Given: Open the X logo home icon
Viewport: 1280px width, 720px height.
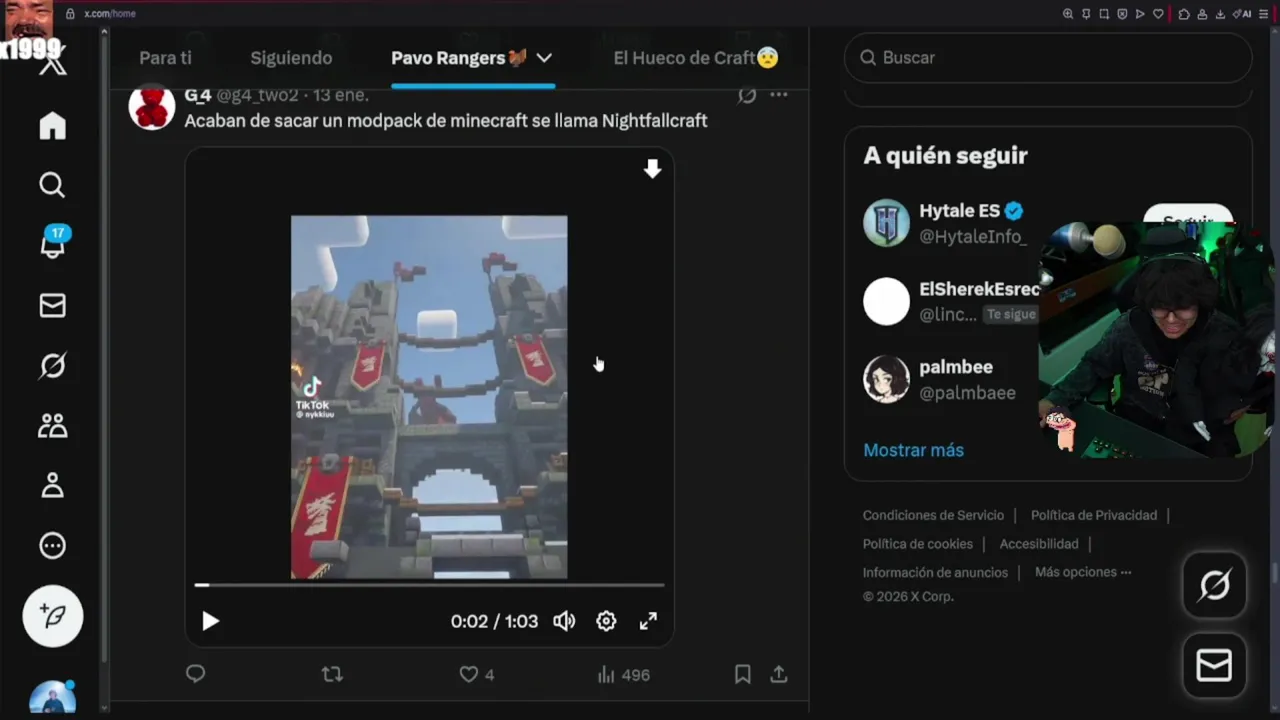Looking at the screenshot, I should (52, 64).
